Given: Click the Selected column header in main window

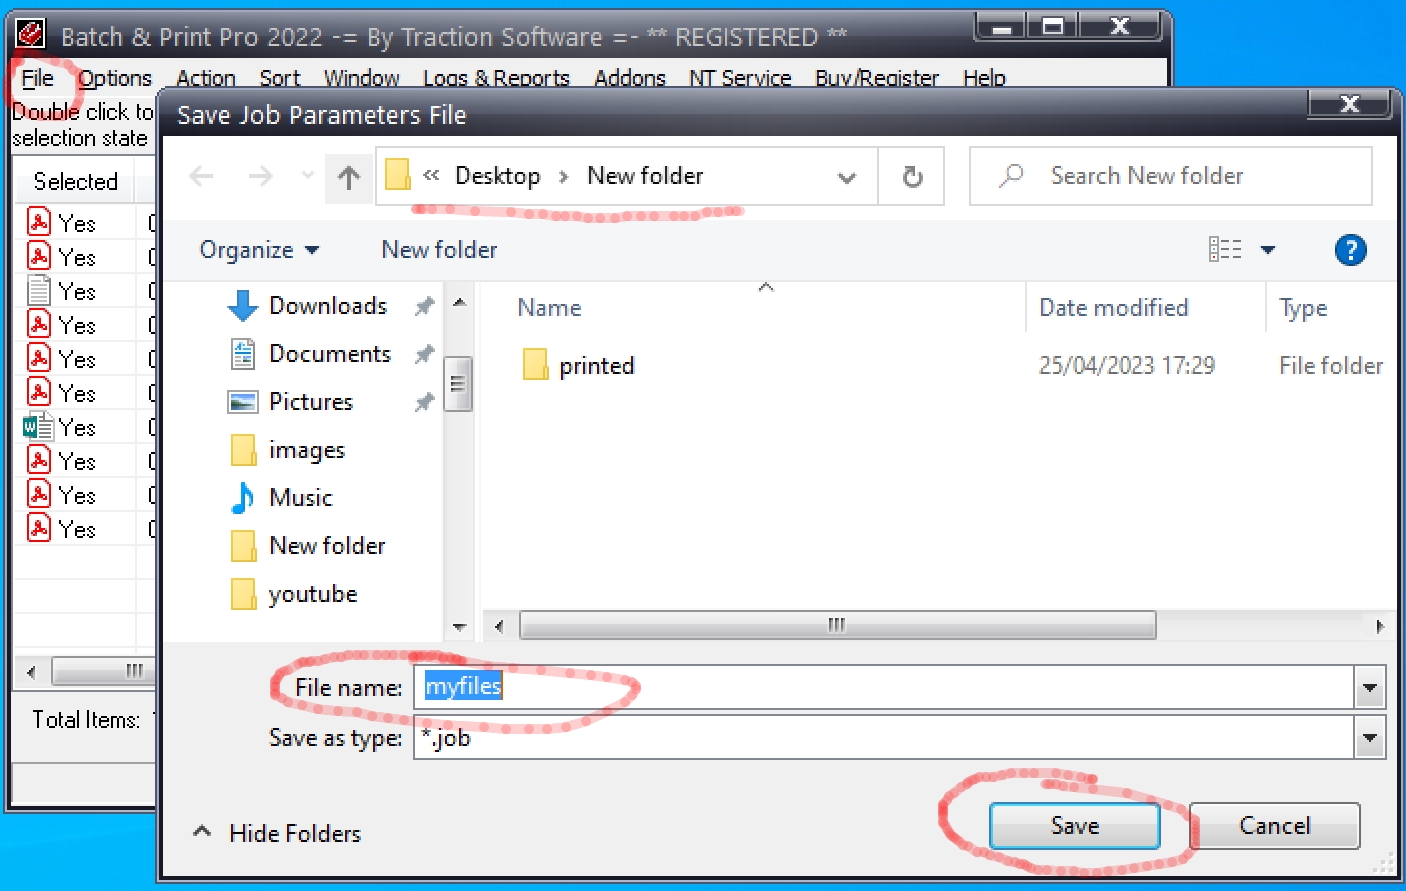Looking at the screenshot, I should [x=75, y=181].
